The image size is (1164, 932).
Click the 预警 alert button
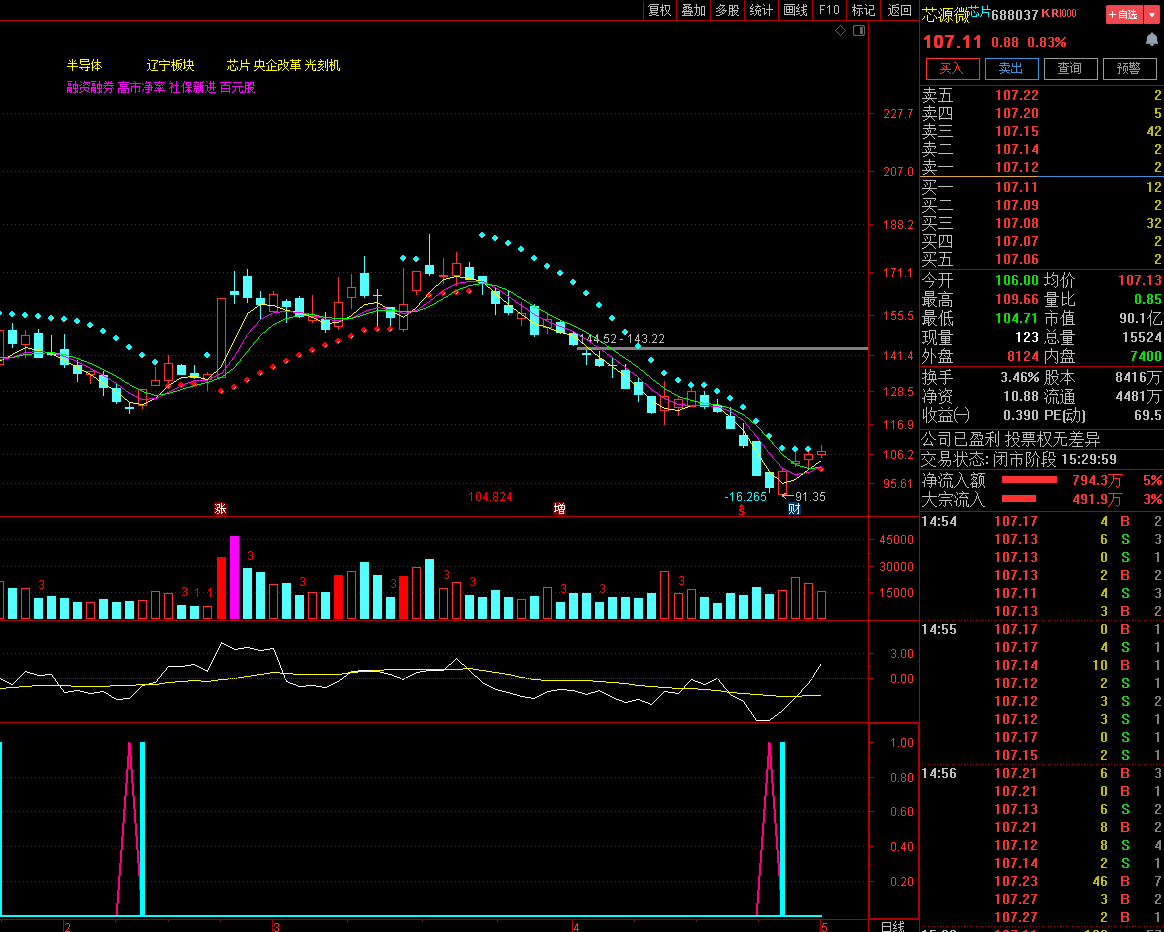[1128, 68]
